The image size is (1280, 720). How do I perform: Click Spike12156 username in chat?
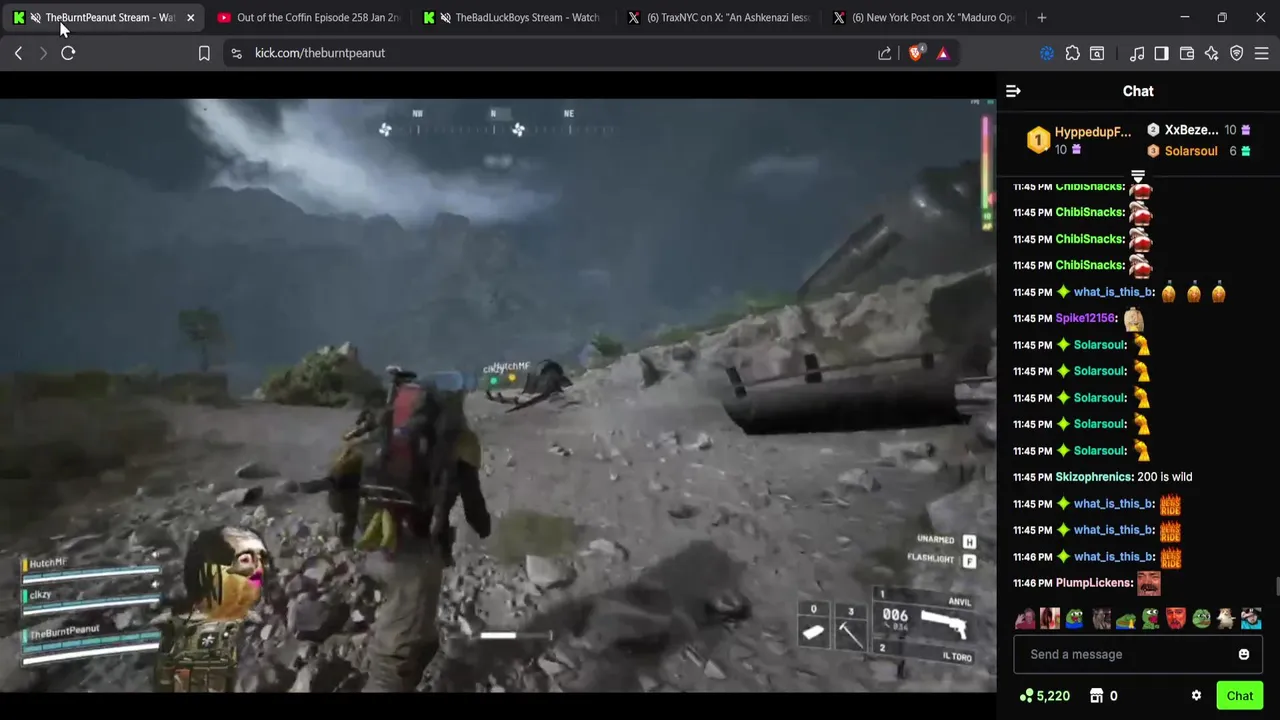[1085, 318]
